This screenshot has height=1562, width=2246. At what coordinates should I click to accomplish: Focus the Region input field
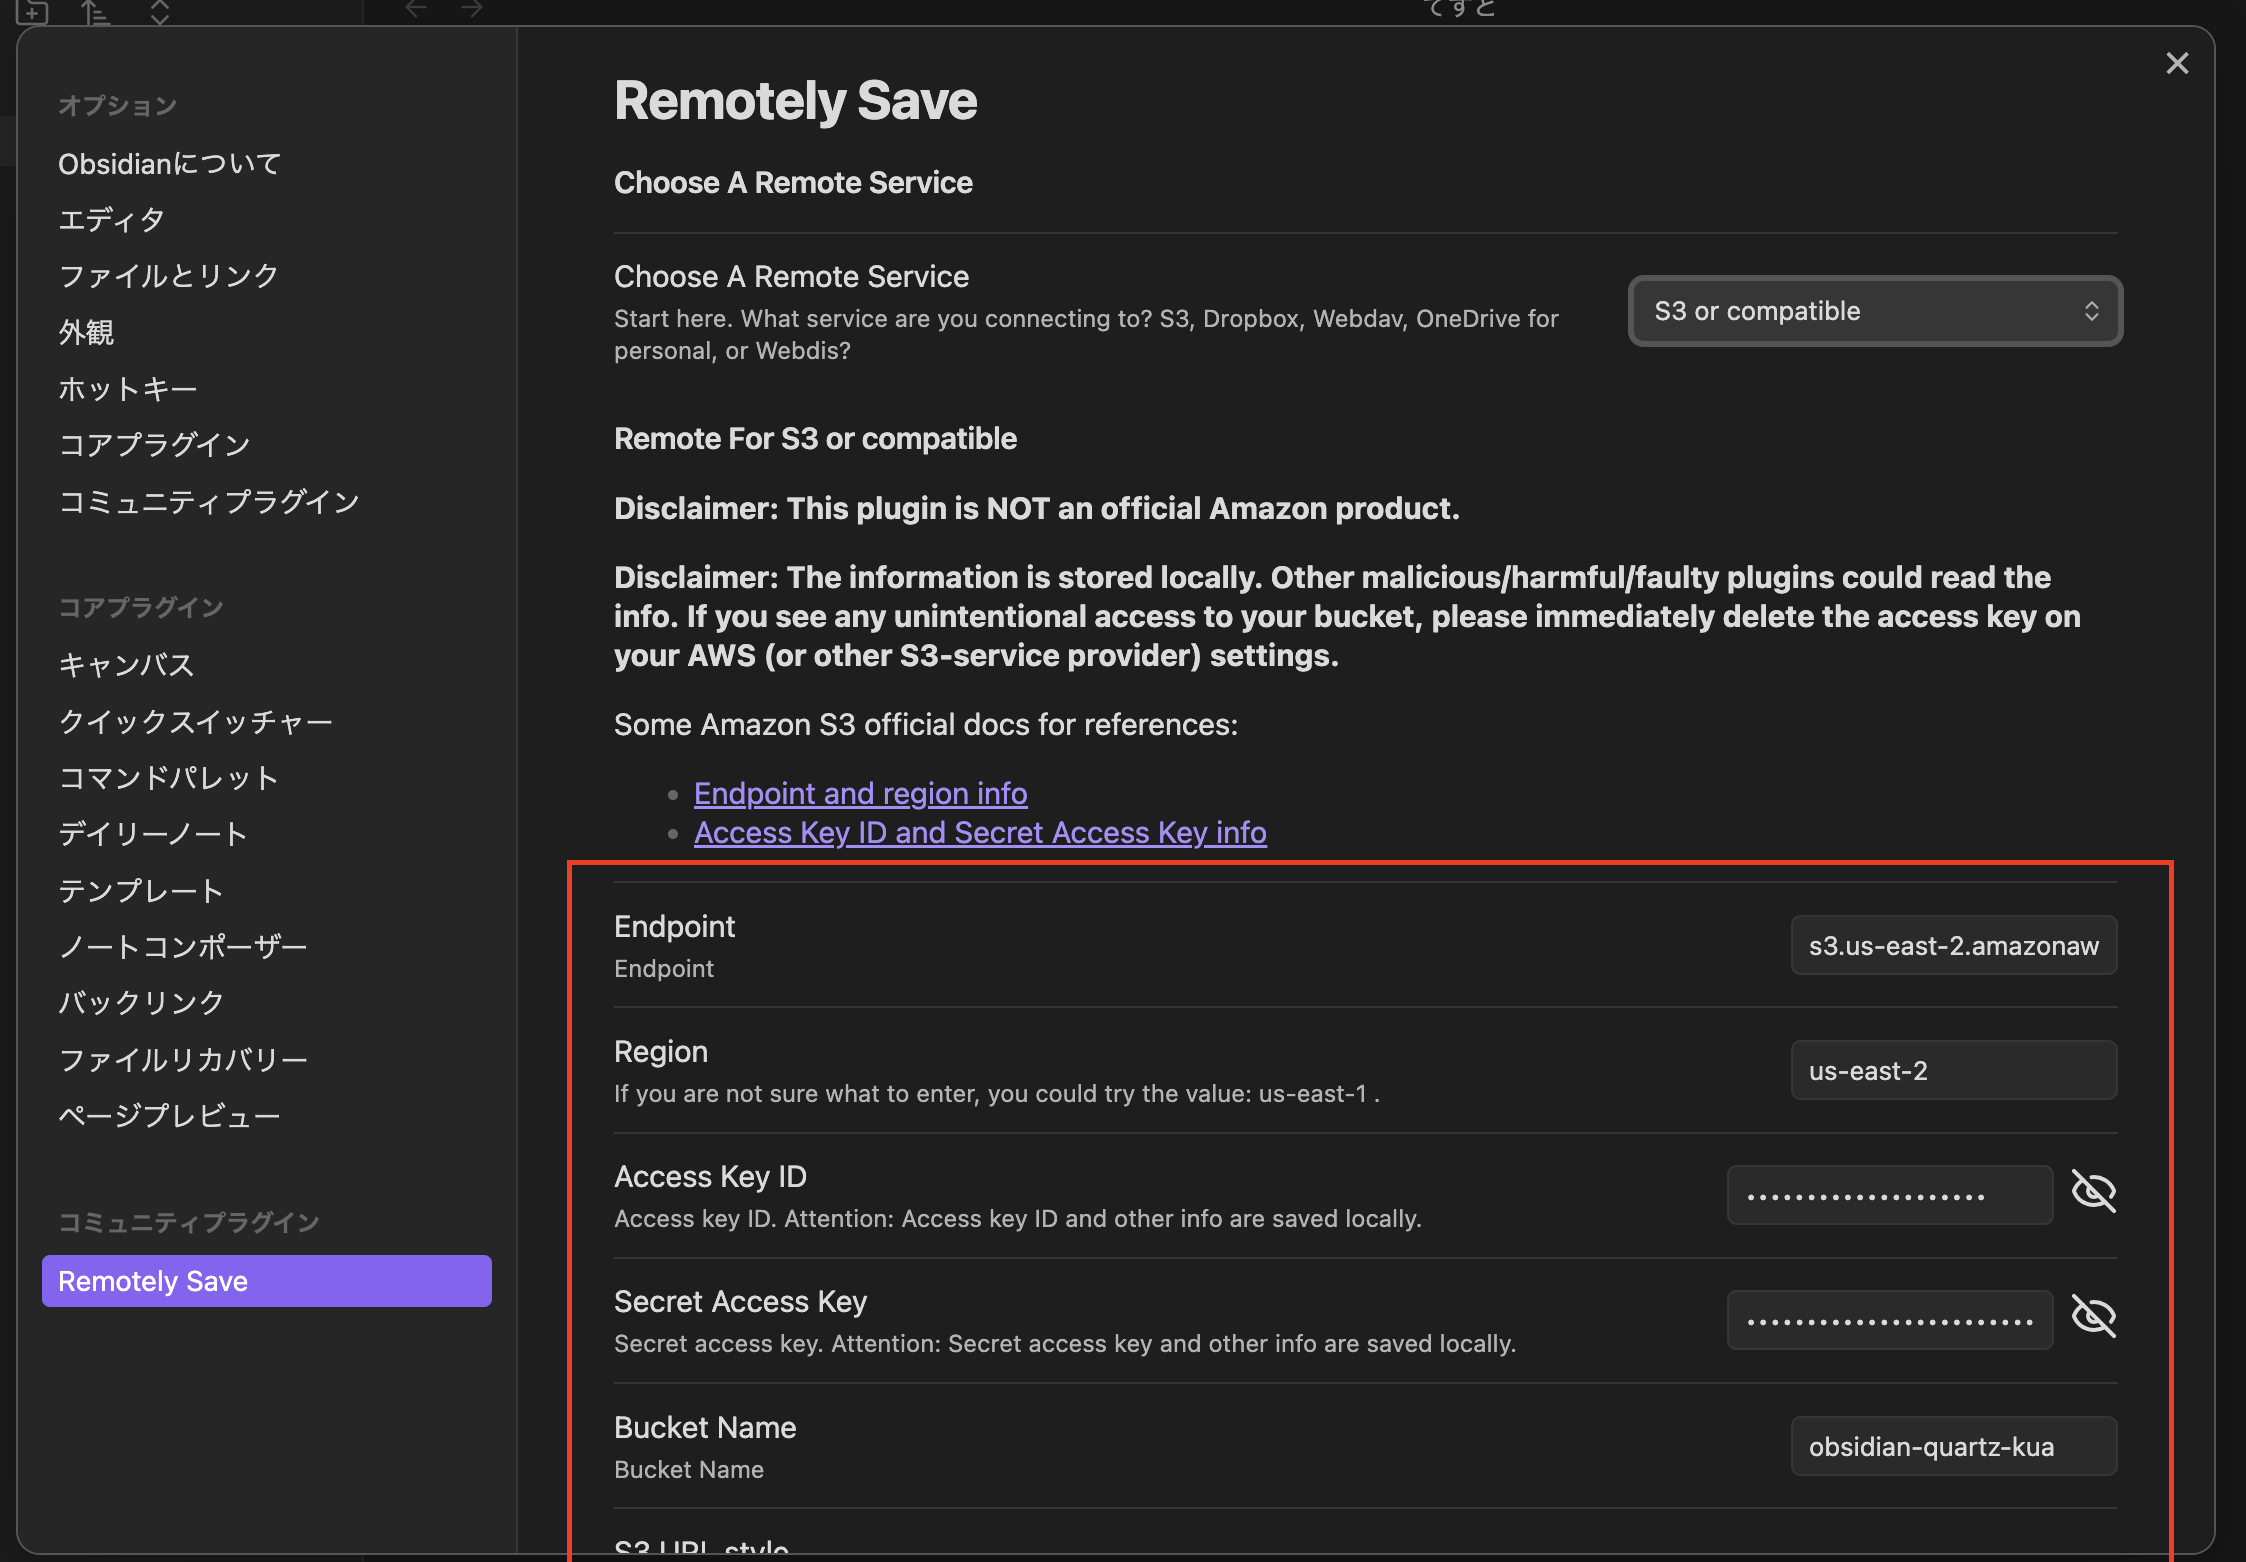(x=1953, y=1070)
